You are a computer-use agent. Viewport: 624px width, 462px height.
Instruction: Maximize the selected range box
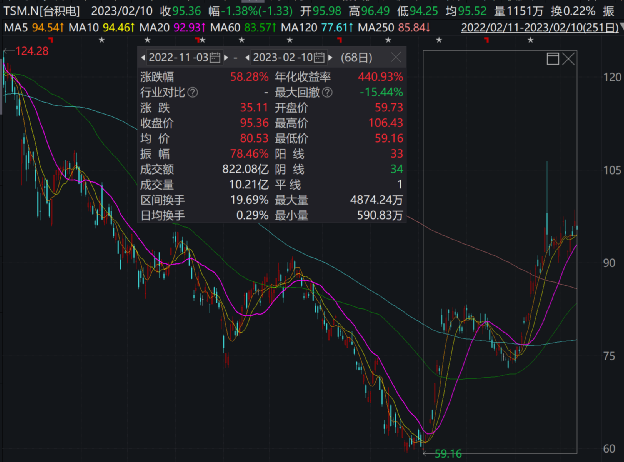pos(551,61)
